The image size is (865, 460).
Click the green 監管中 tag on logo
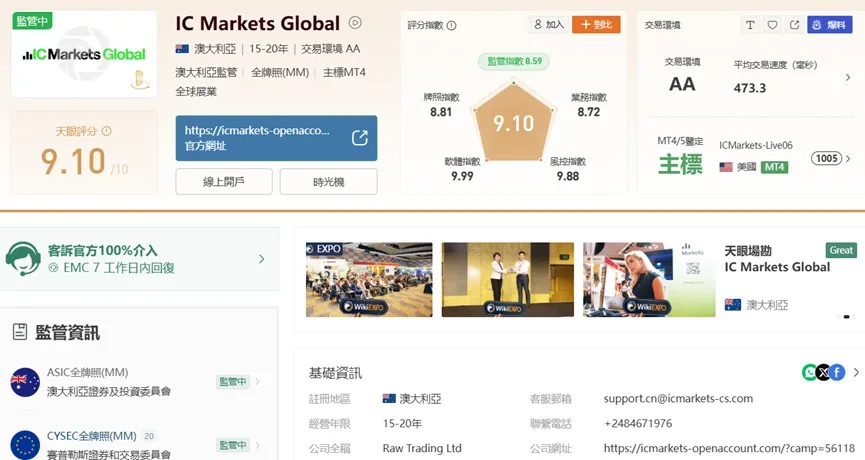click(33, 21)
